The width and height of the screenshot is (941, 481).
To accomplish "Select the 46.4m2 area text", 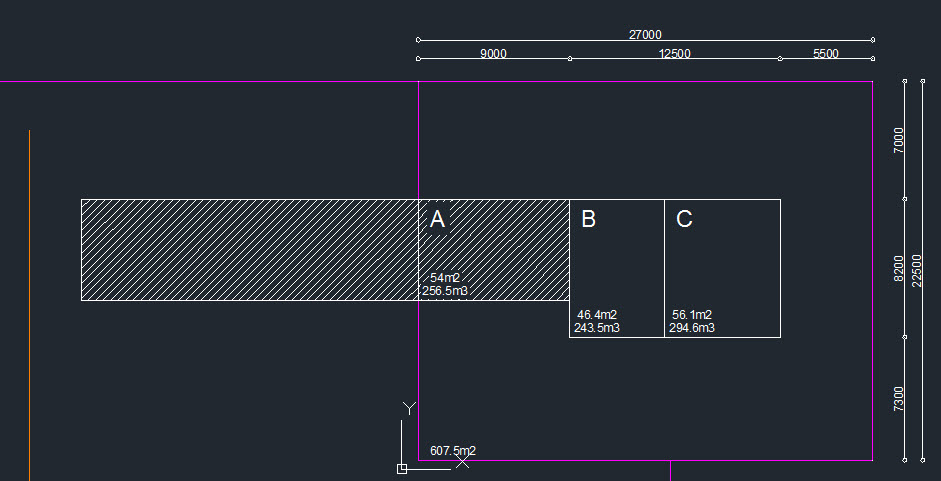I will click(597, 315).
